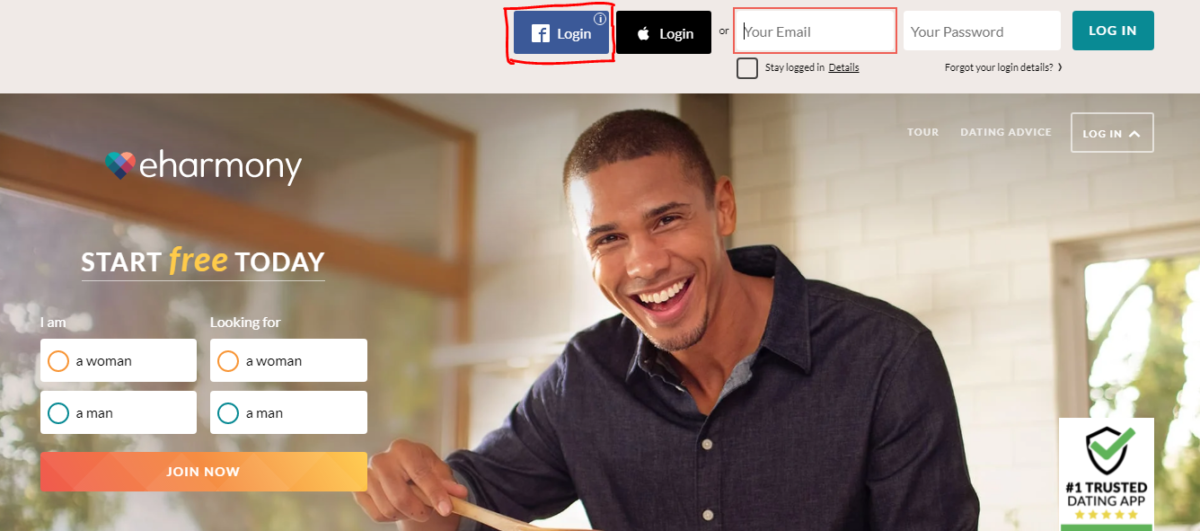Click the info icon on Facebook Login button
1200x531 pixels.
pyautogui.click(x=600, y=18)
